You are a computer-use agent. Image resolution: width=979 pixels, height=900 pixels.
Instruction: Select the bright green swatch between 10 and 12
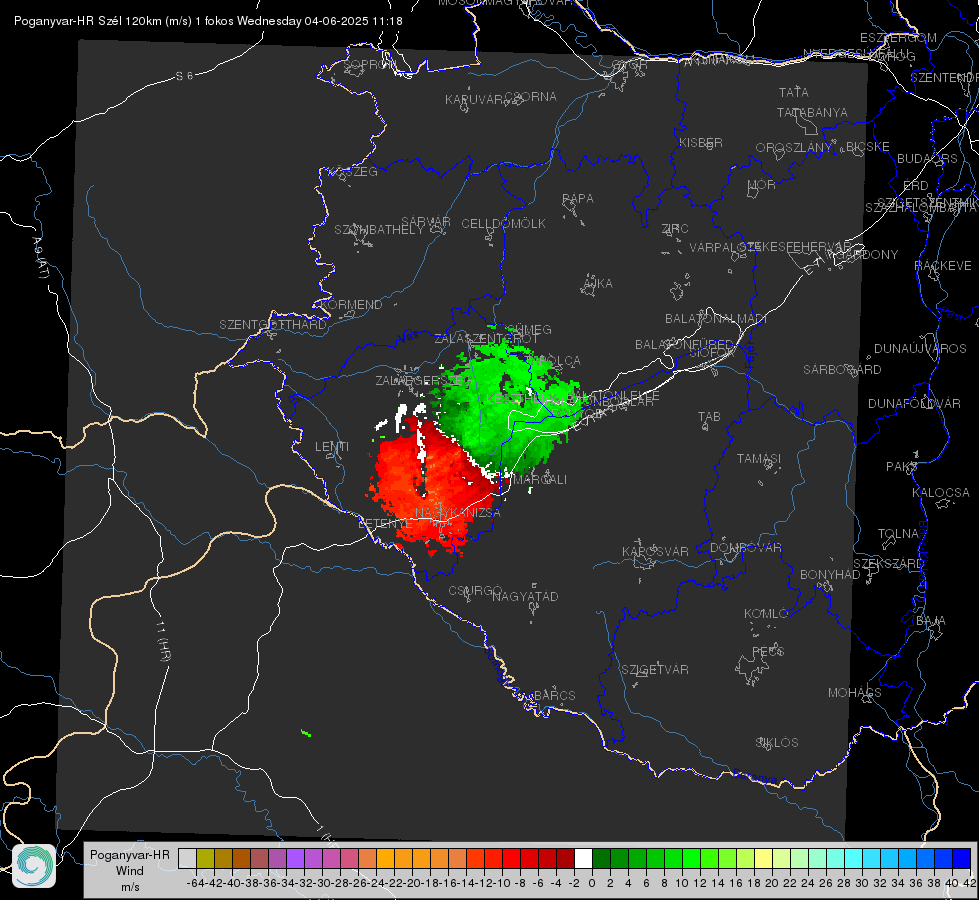(x=691, y=858)
